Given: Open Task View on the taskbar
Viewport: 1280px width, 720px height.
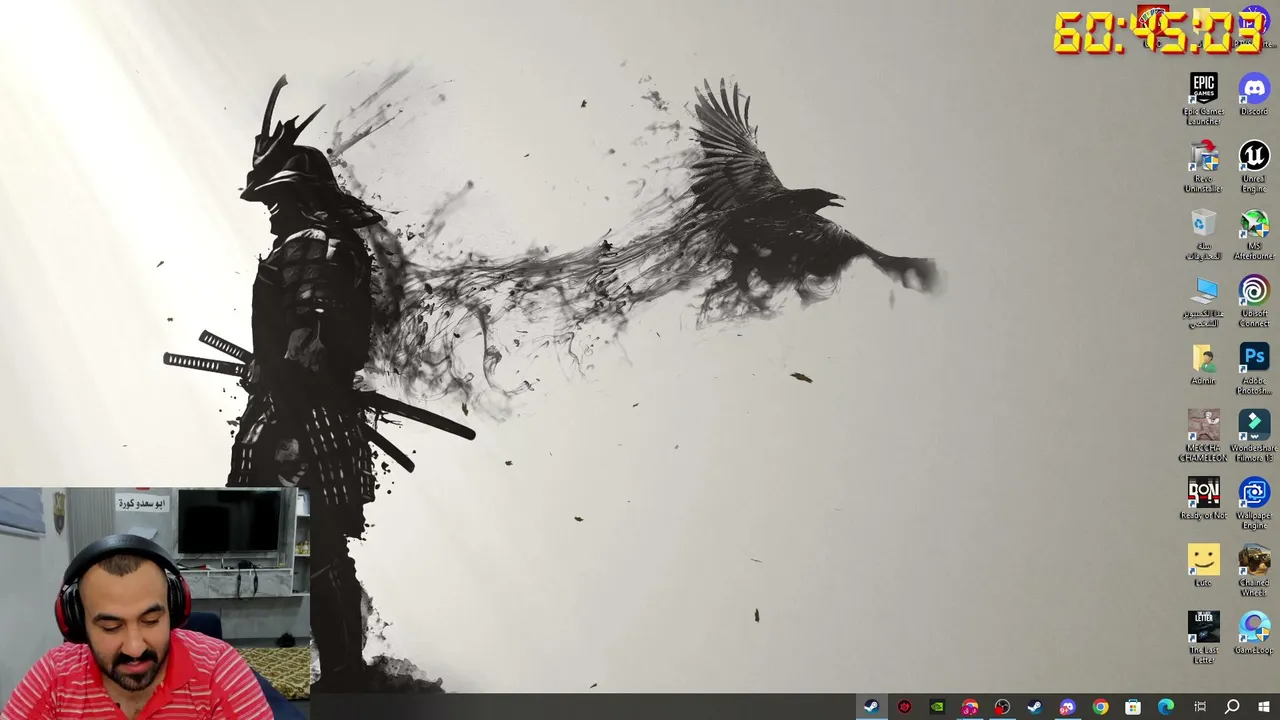Looking at the screenshot, I should (x=1199, y=707).
